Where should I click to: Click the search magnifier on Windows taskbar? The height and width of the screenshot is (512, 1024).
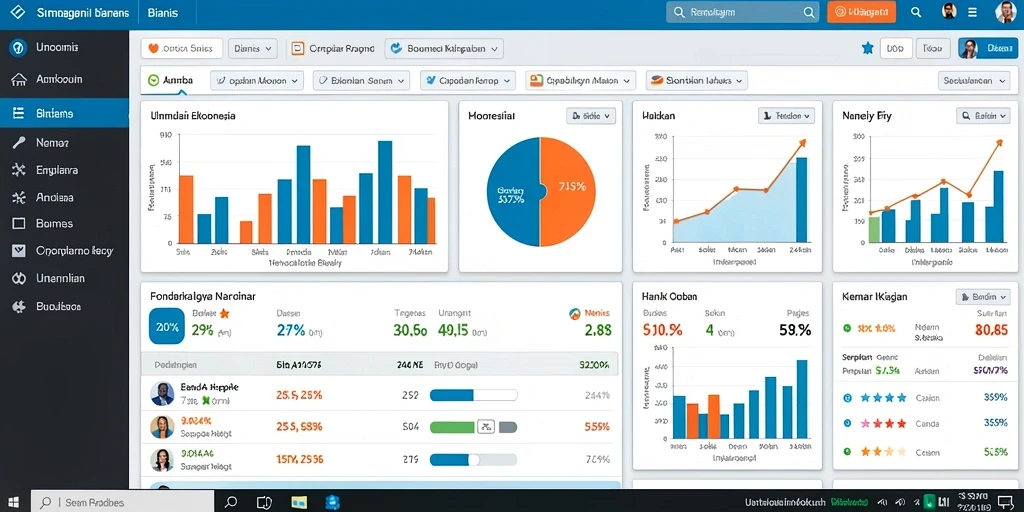(231, 502)
